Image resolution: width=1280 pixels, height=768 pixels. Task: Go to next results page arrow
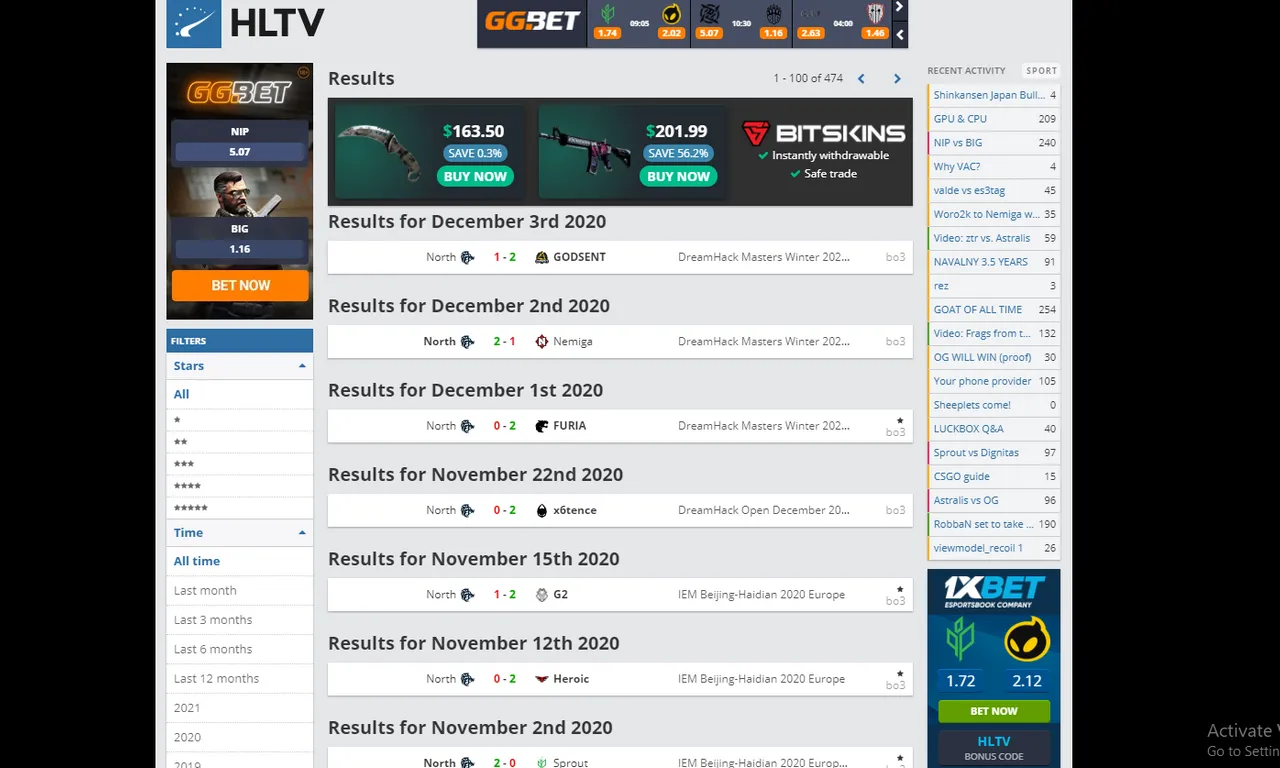click(897, 79)
